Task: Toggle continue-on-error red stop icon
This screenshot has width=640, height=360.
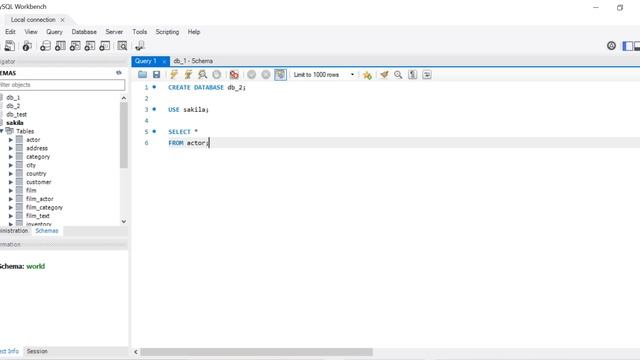Action: 234,75
